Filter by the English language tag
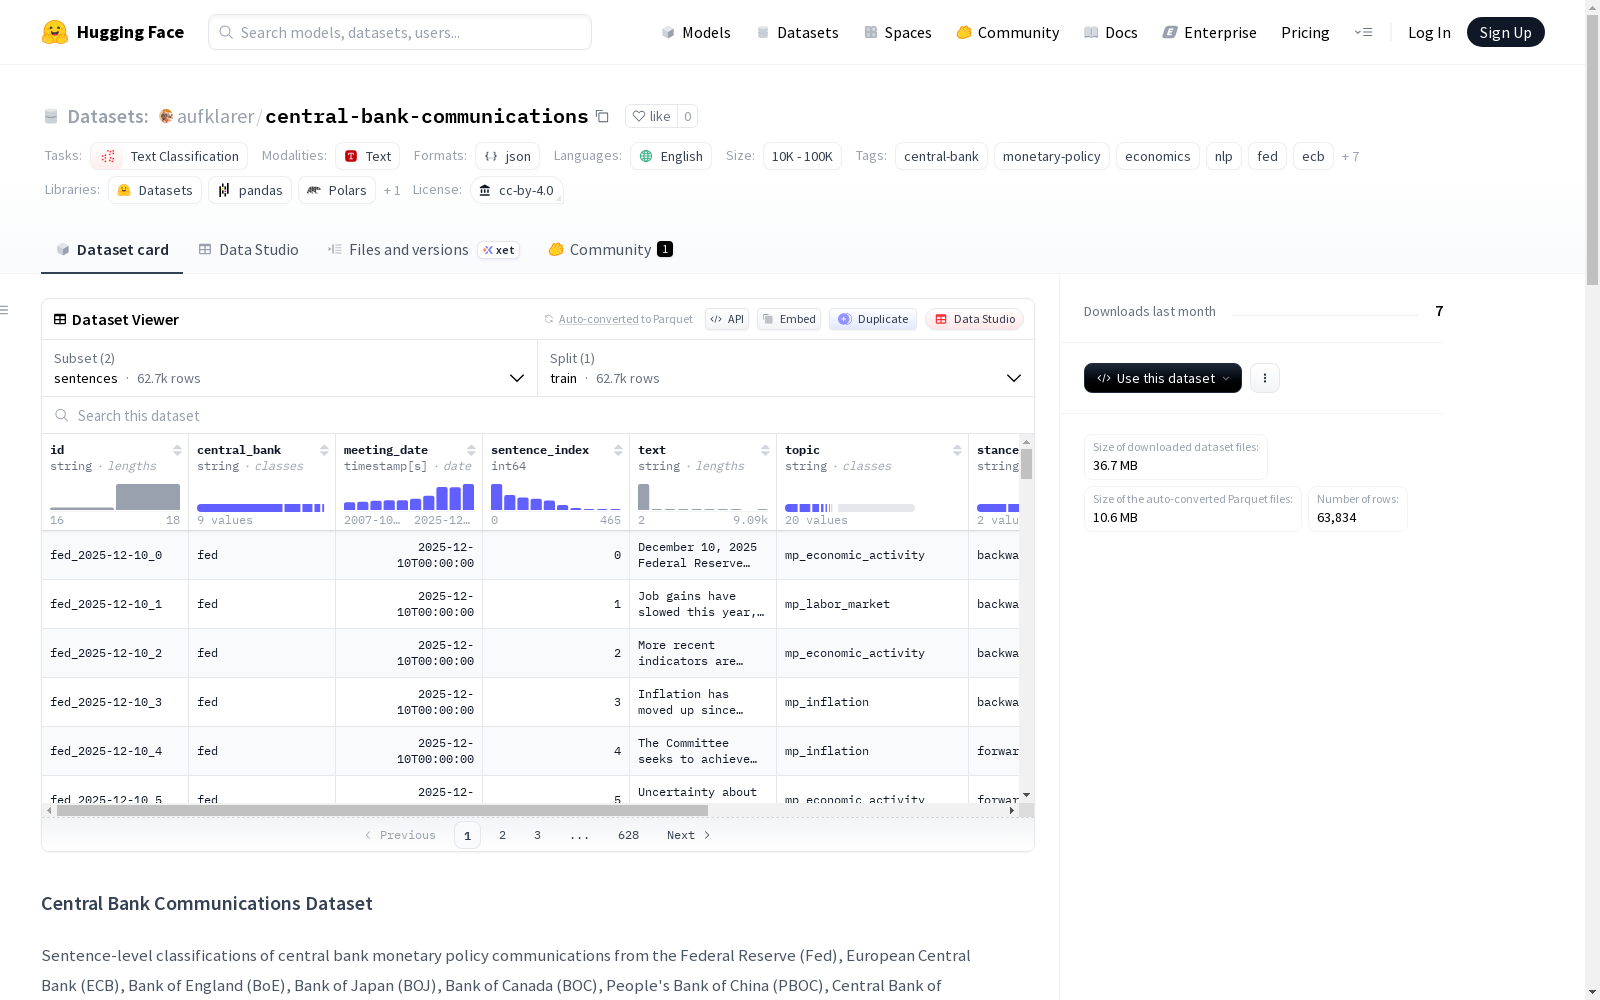Screen dimensions: 1600x1000 tap(671, 156)
